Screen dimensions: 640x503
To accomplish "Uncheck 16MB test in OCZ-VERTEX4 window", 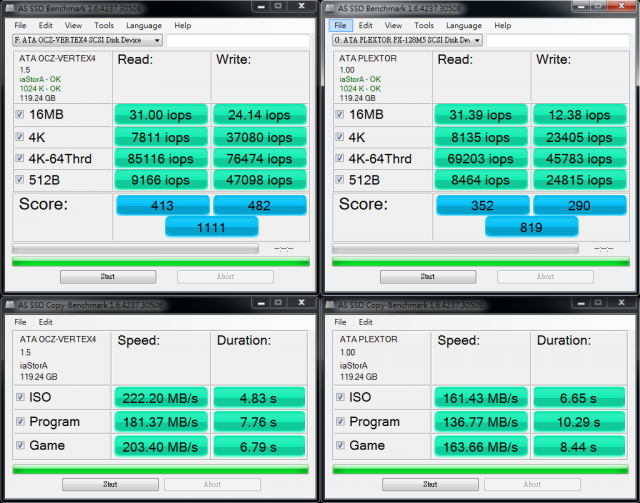I will click(20, 114).
